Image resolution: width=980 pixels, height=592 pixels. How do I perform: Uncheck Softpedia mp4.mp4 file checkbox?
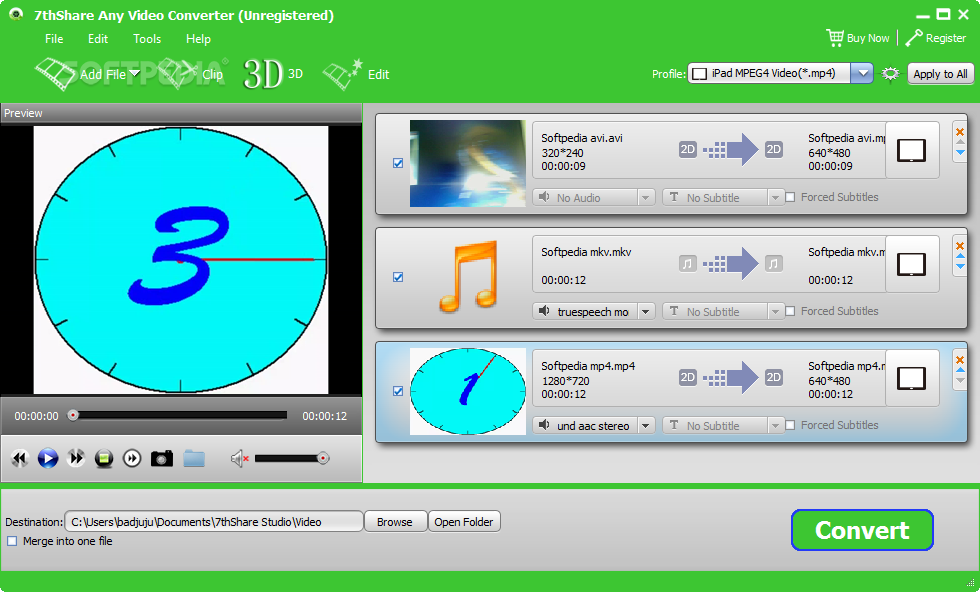click(398, 391)
